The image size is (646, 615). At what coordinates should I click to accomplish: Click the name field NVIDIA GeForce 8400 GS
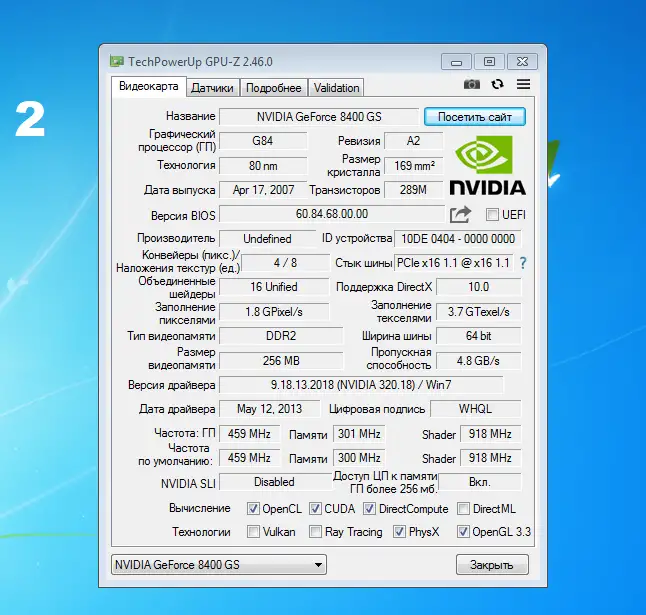pos(319,117)
